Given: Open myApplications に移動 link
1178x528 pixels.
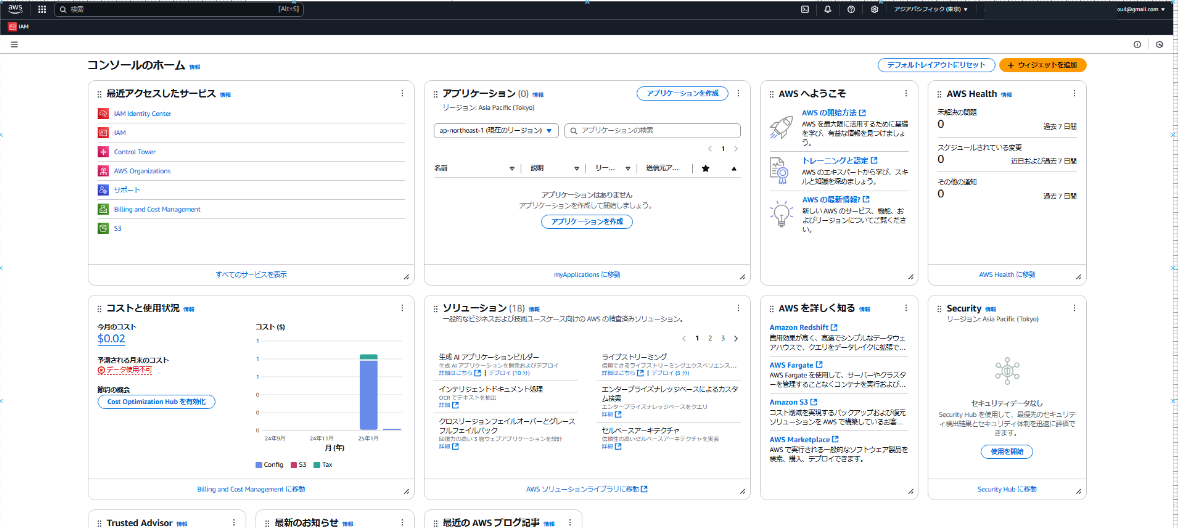Looking at the screenshot, I should (587, 275).
